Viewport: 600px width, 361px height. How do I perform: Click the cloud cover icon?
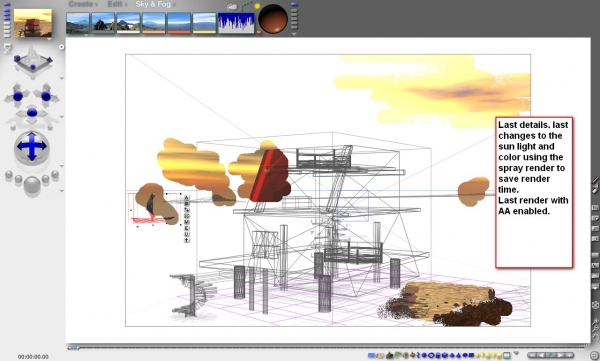tap(232, 7)
